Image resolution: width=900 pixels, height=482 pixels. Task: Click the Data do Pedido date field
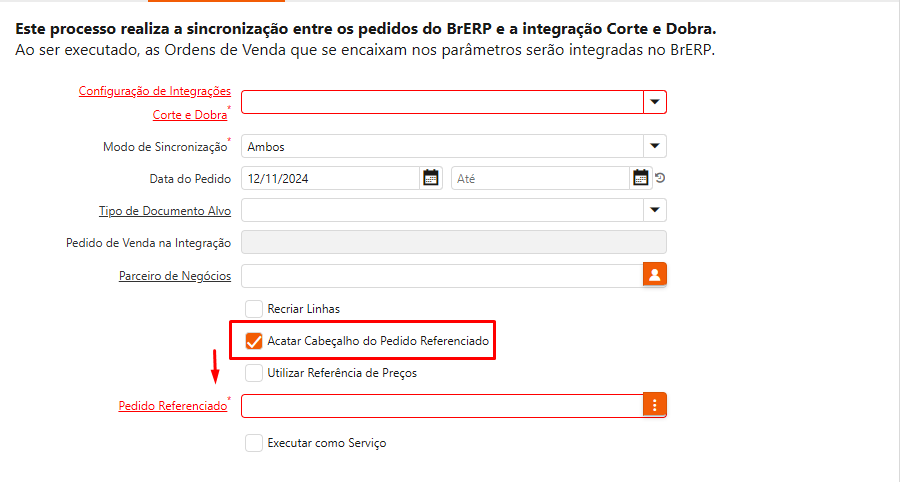pos(330,178)
